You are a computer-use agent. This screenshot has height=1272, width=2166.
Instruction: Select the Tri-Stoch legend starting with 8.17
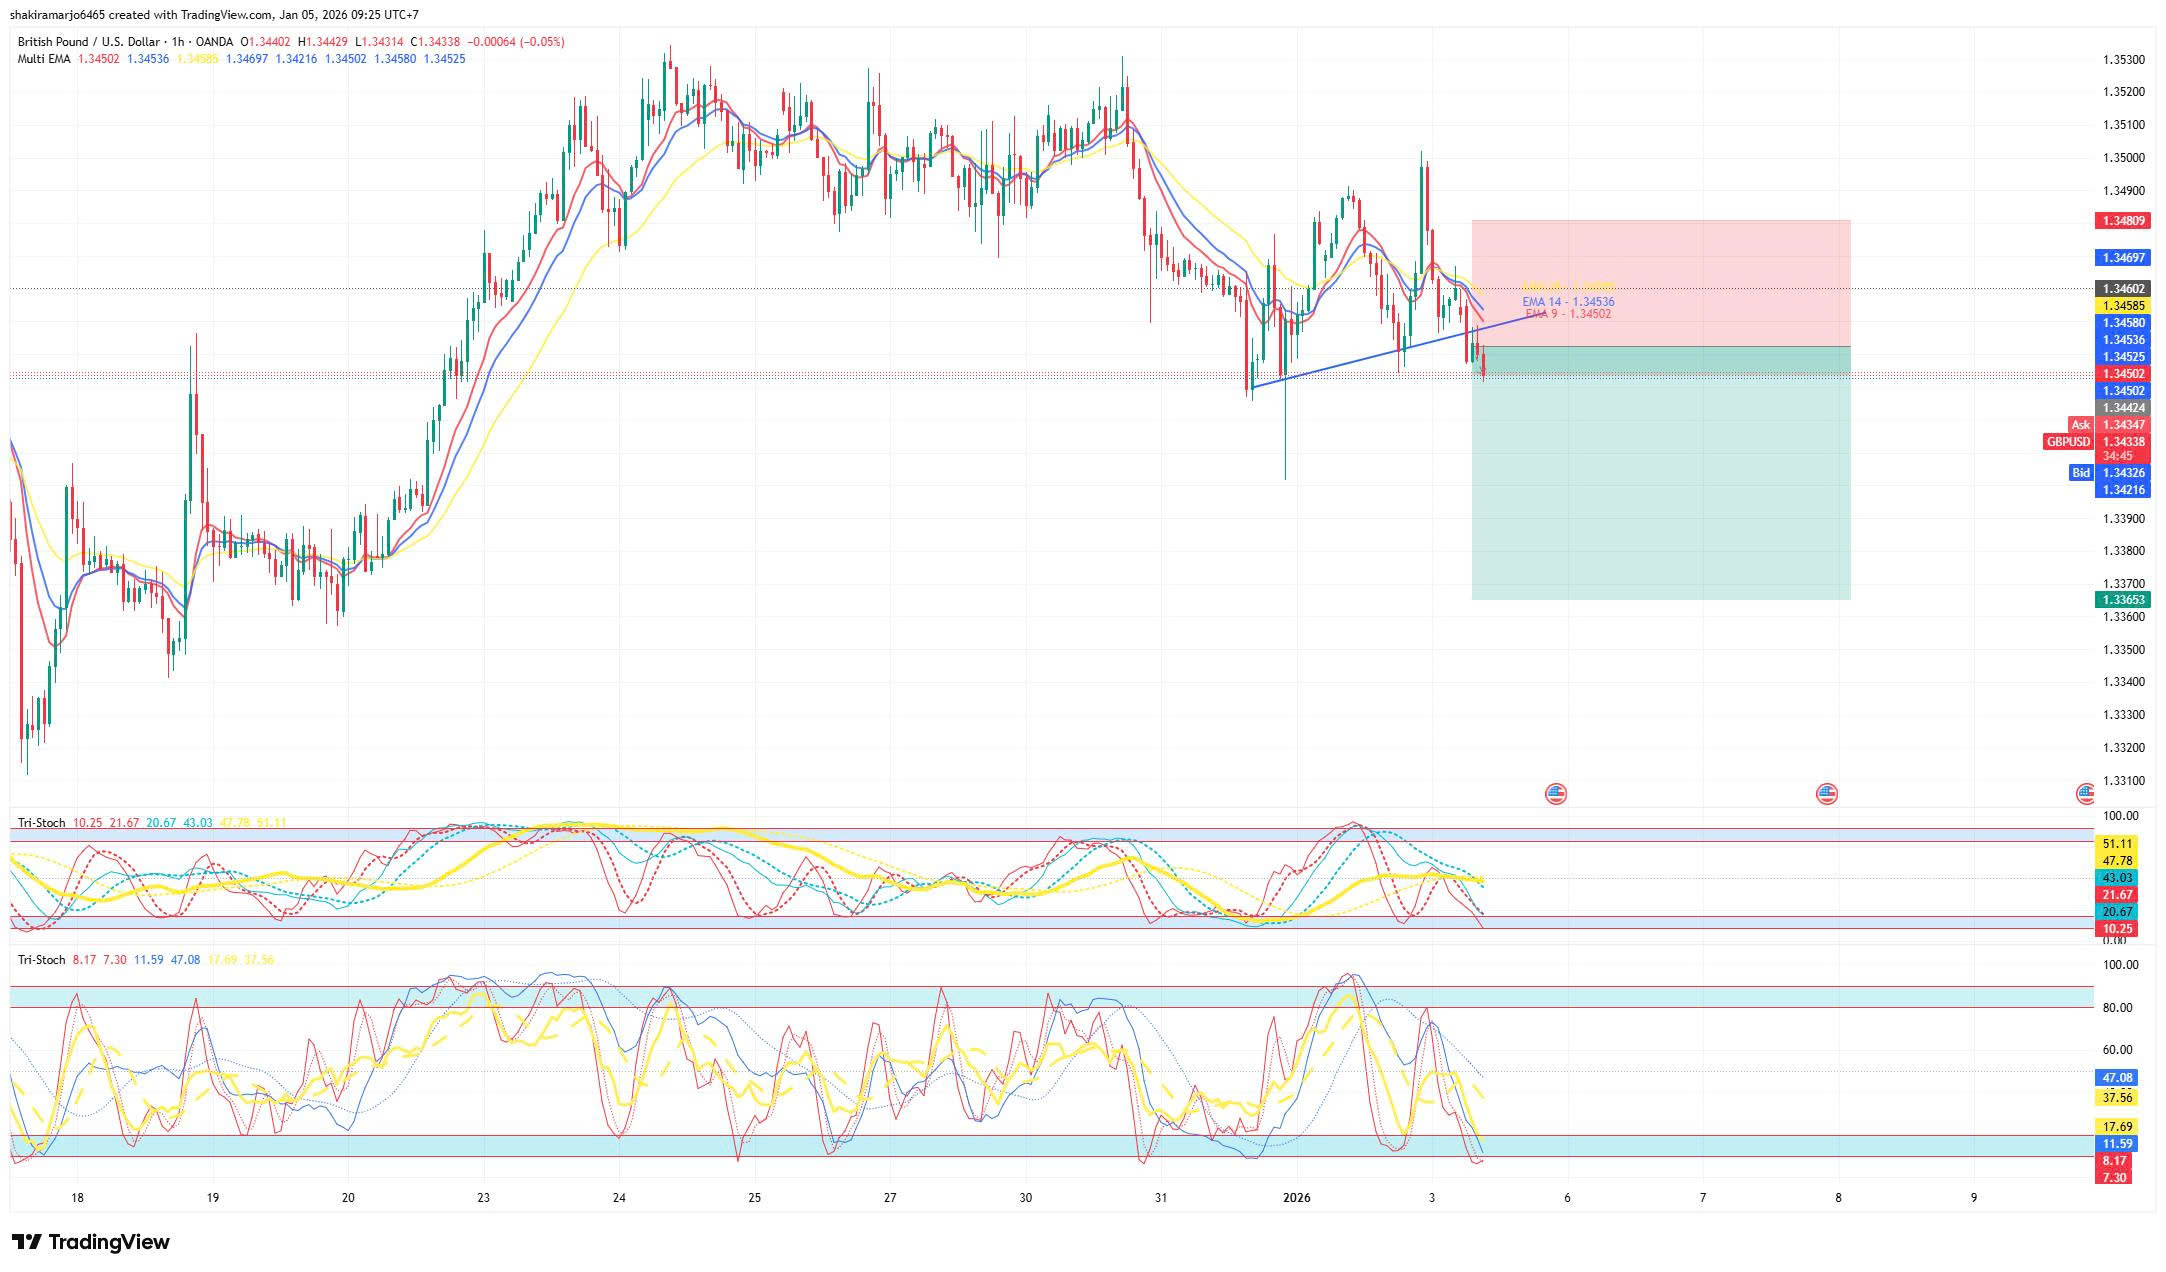41,960
